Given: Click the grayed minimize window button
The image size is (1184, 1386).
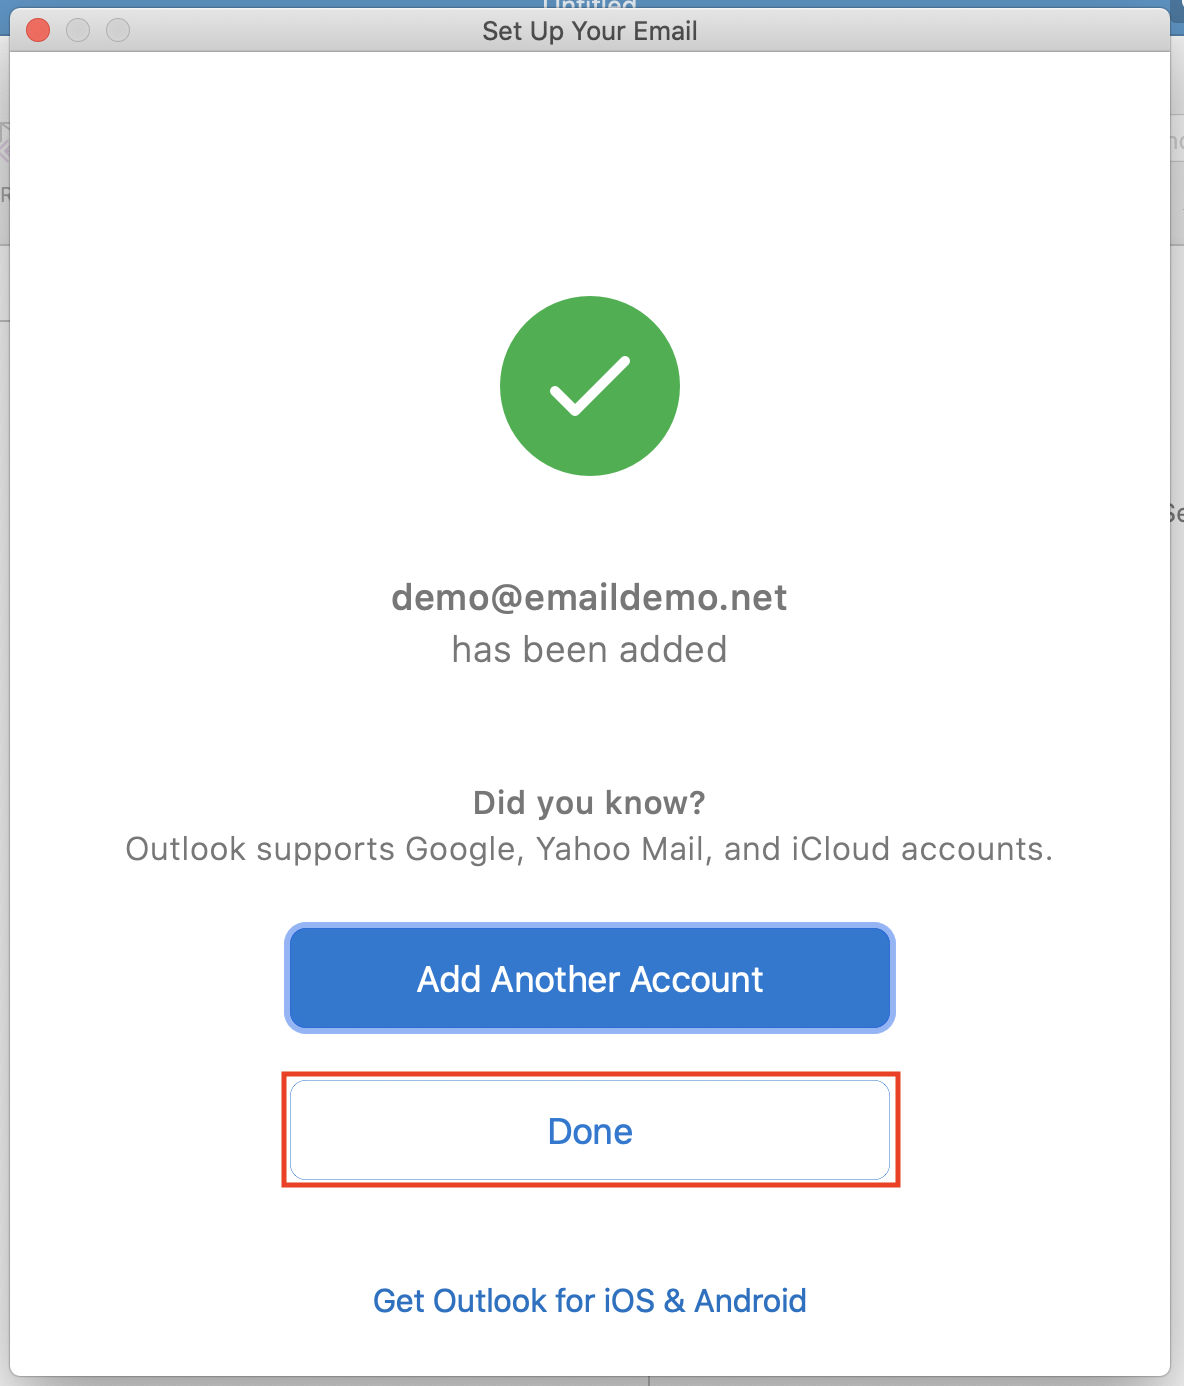Looking at the screenshot, I should 78,30.
